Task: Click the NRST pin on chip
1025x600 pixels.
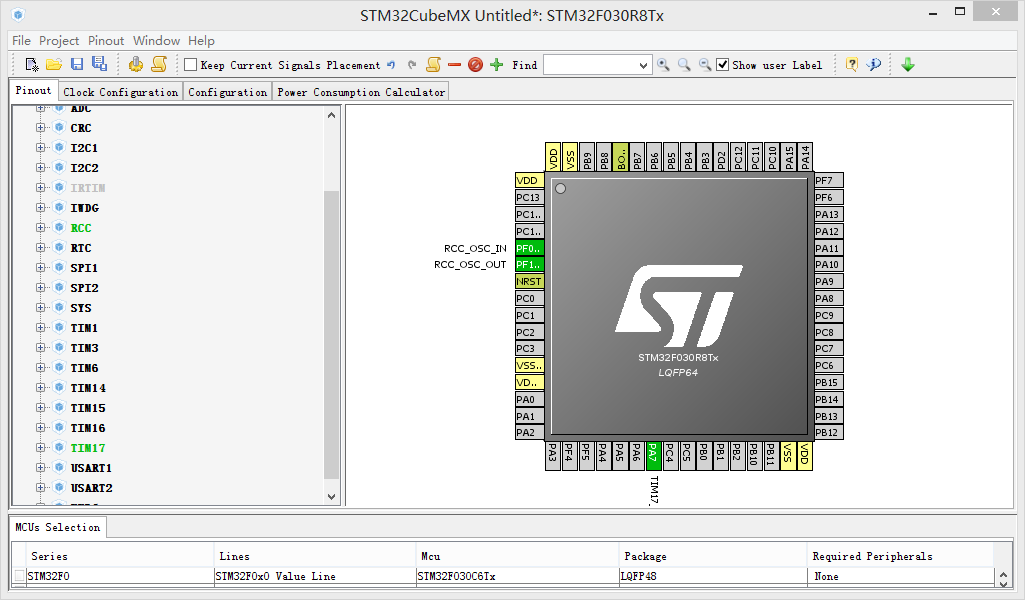Action: [529, 282]
